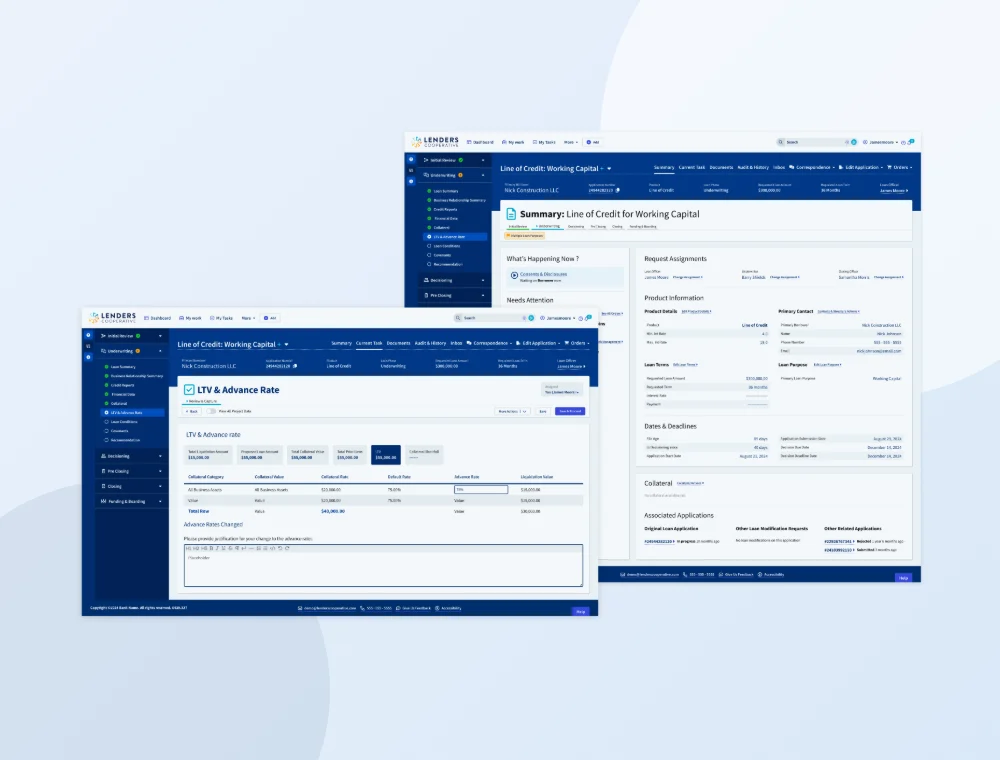Select LTV & Advance Rate in front sidebar
This screenshot has width=1000, height=760.
point(132,413)
